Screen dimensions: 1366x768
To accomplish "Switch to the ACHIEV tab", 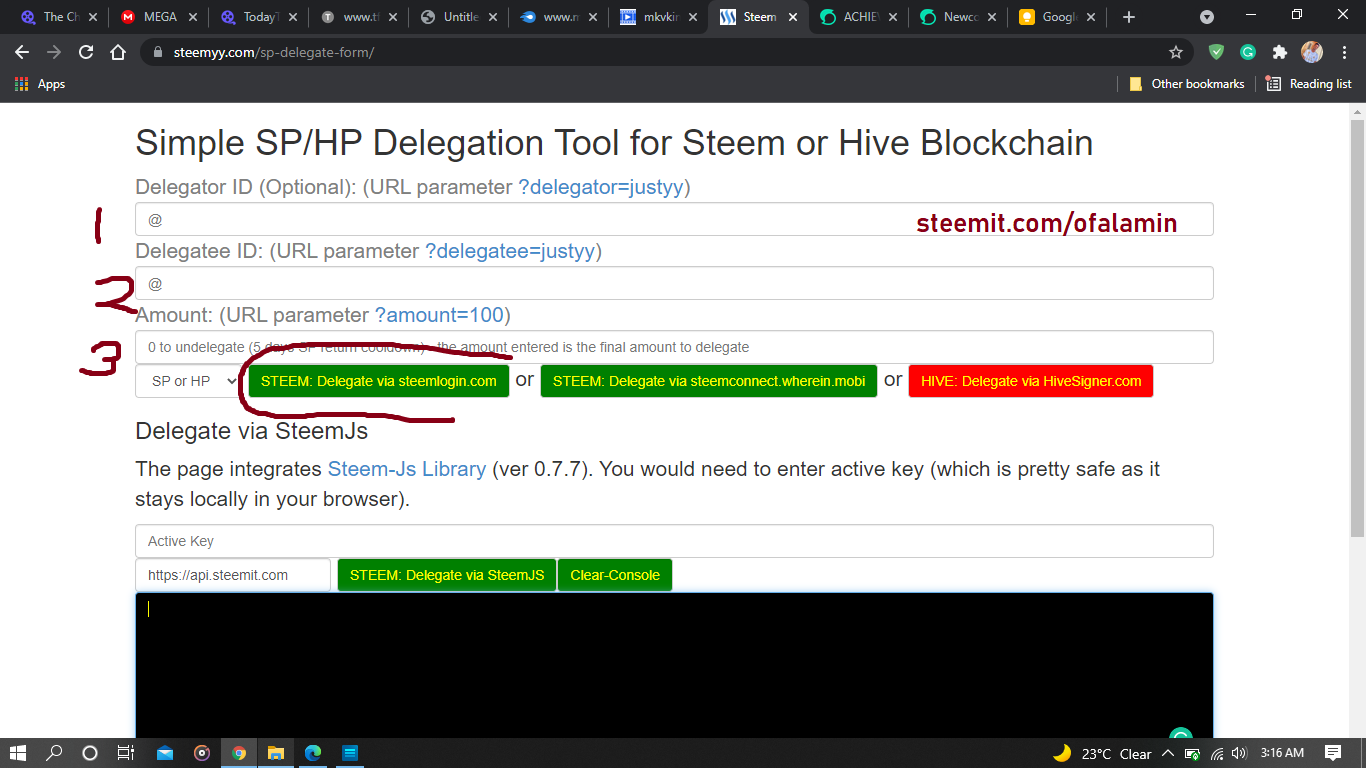I will tap(857, 17).
